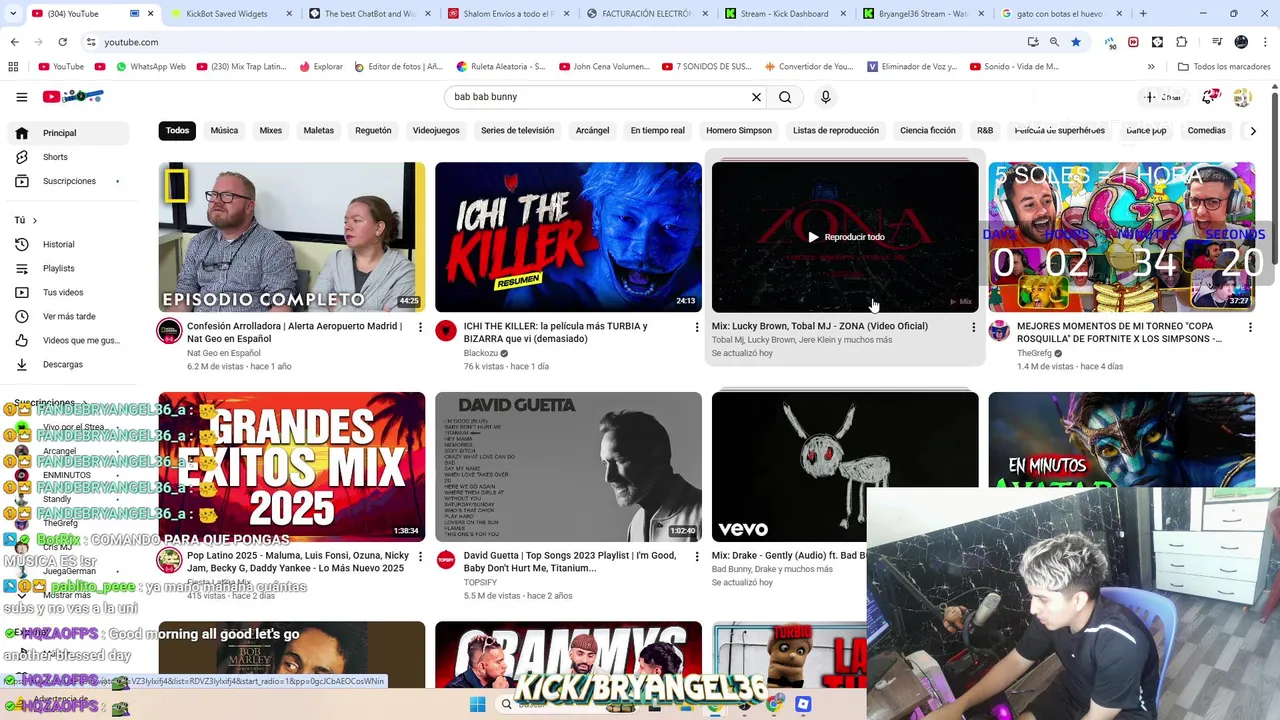The width and height of the screenshot is (1280, 720).
Task: Open more options for MEJORES MOMENTOS video
Action: coord(1250,327)
